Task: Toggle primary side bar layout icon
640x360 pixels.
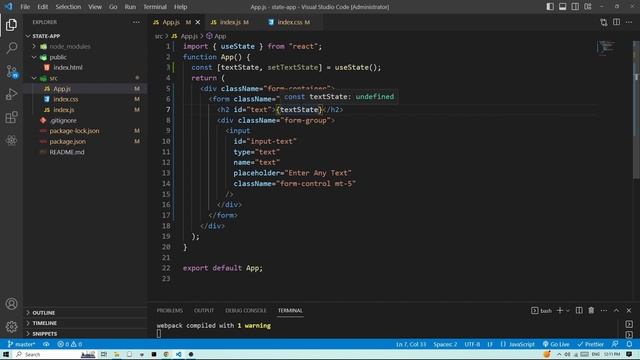Action: [550, 7]
